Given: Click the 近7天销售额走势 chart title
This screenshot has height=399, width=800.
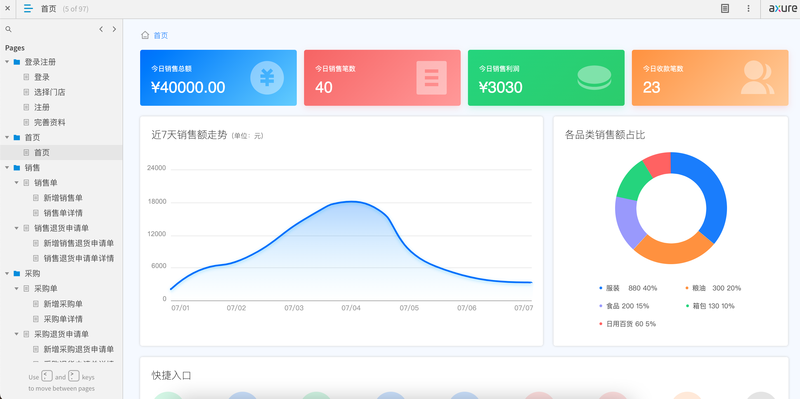Looking at the screenshot, I should 189,135.
